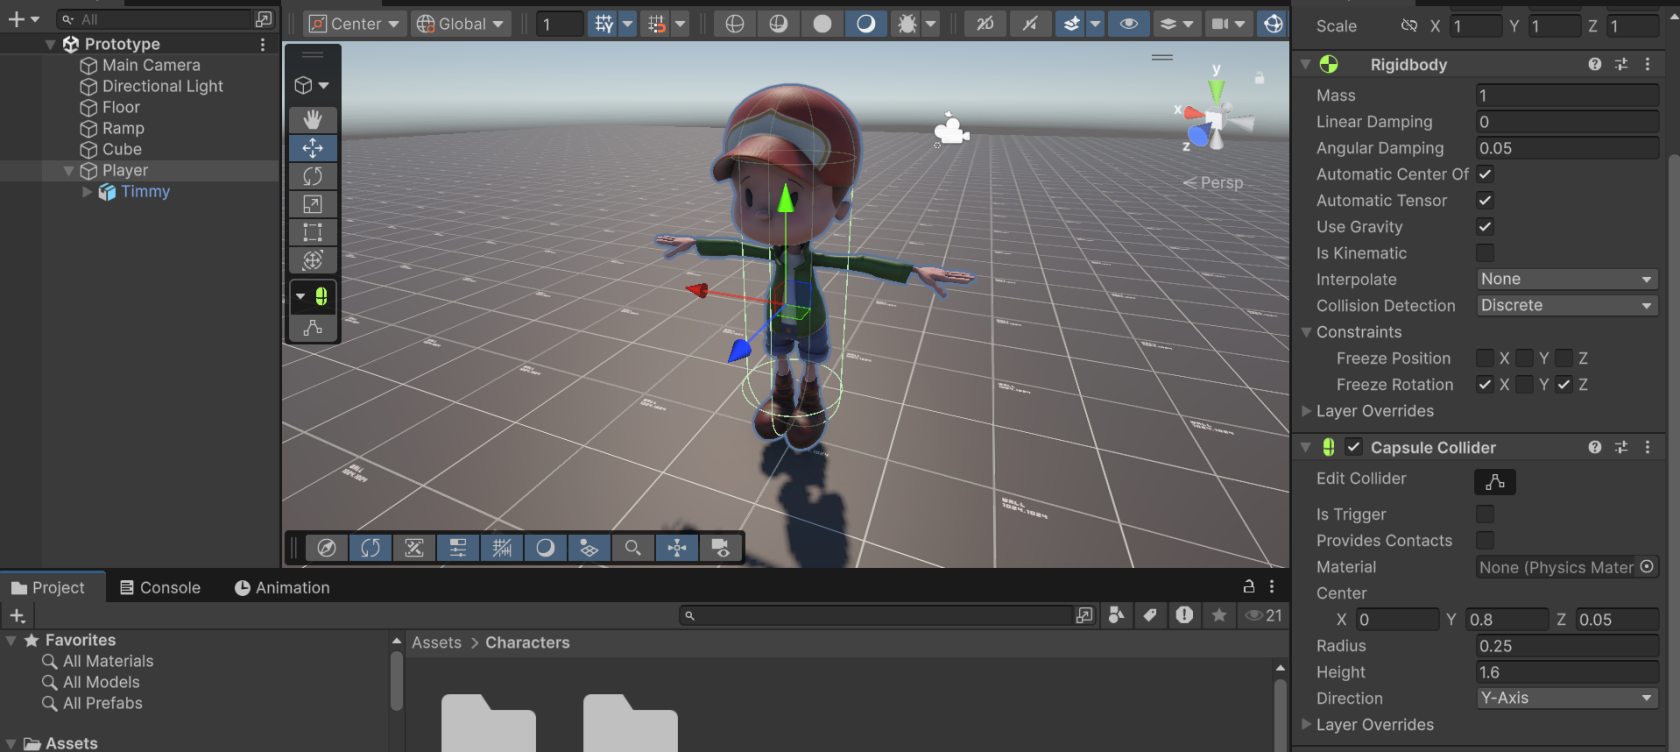The image size is (1680, 752).
Task: Open Capsule Collider help reference icon
Action: coord(1595,448)
